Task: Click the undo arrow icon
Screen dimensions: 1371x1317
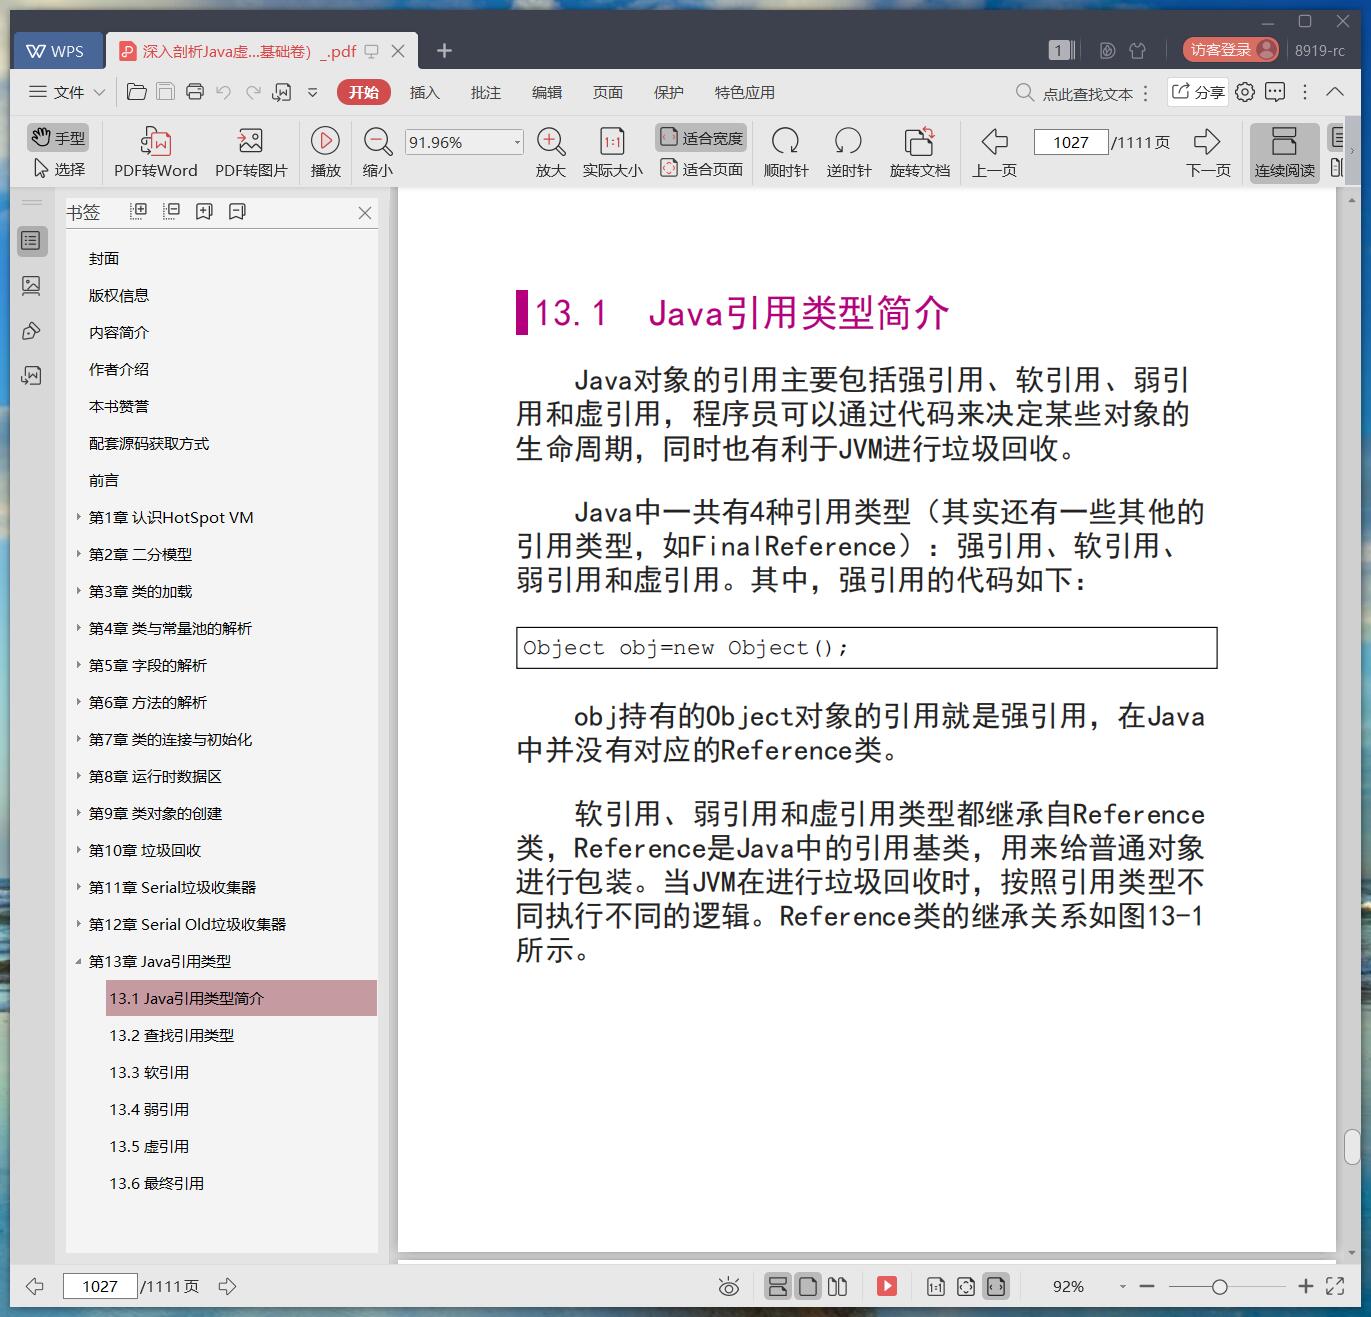Action: (x=224, y=92)
